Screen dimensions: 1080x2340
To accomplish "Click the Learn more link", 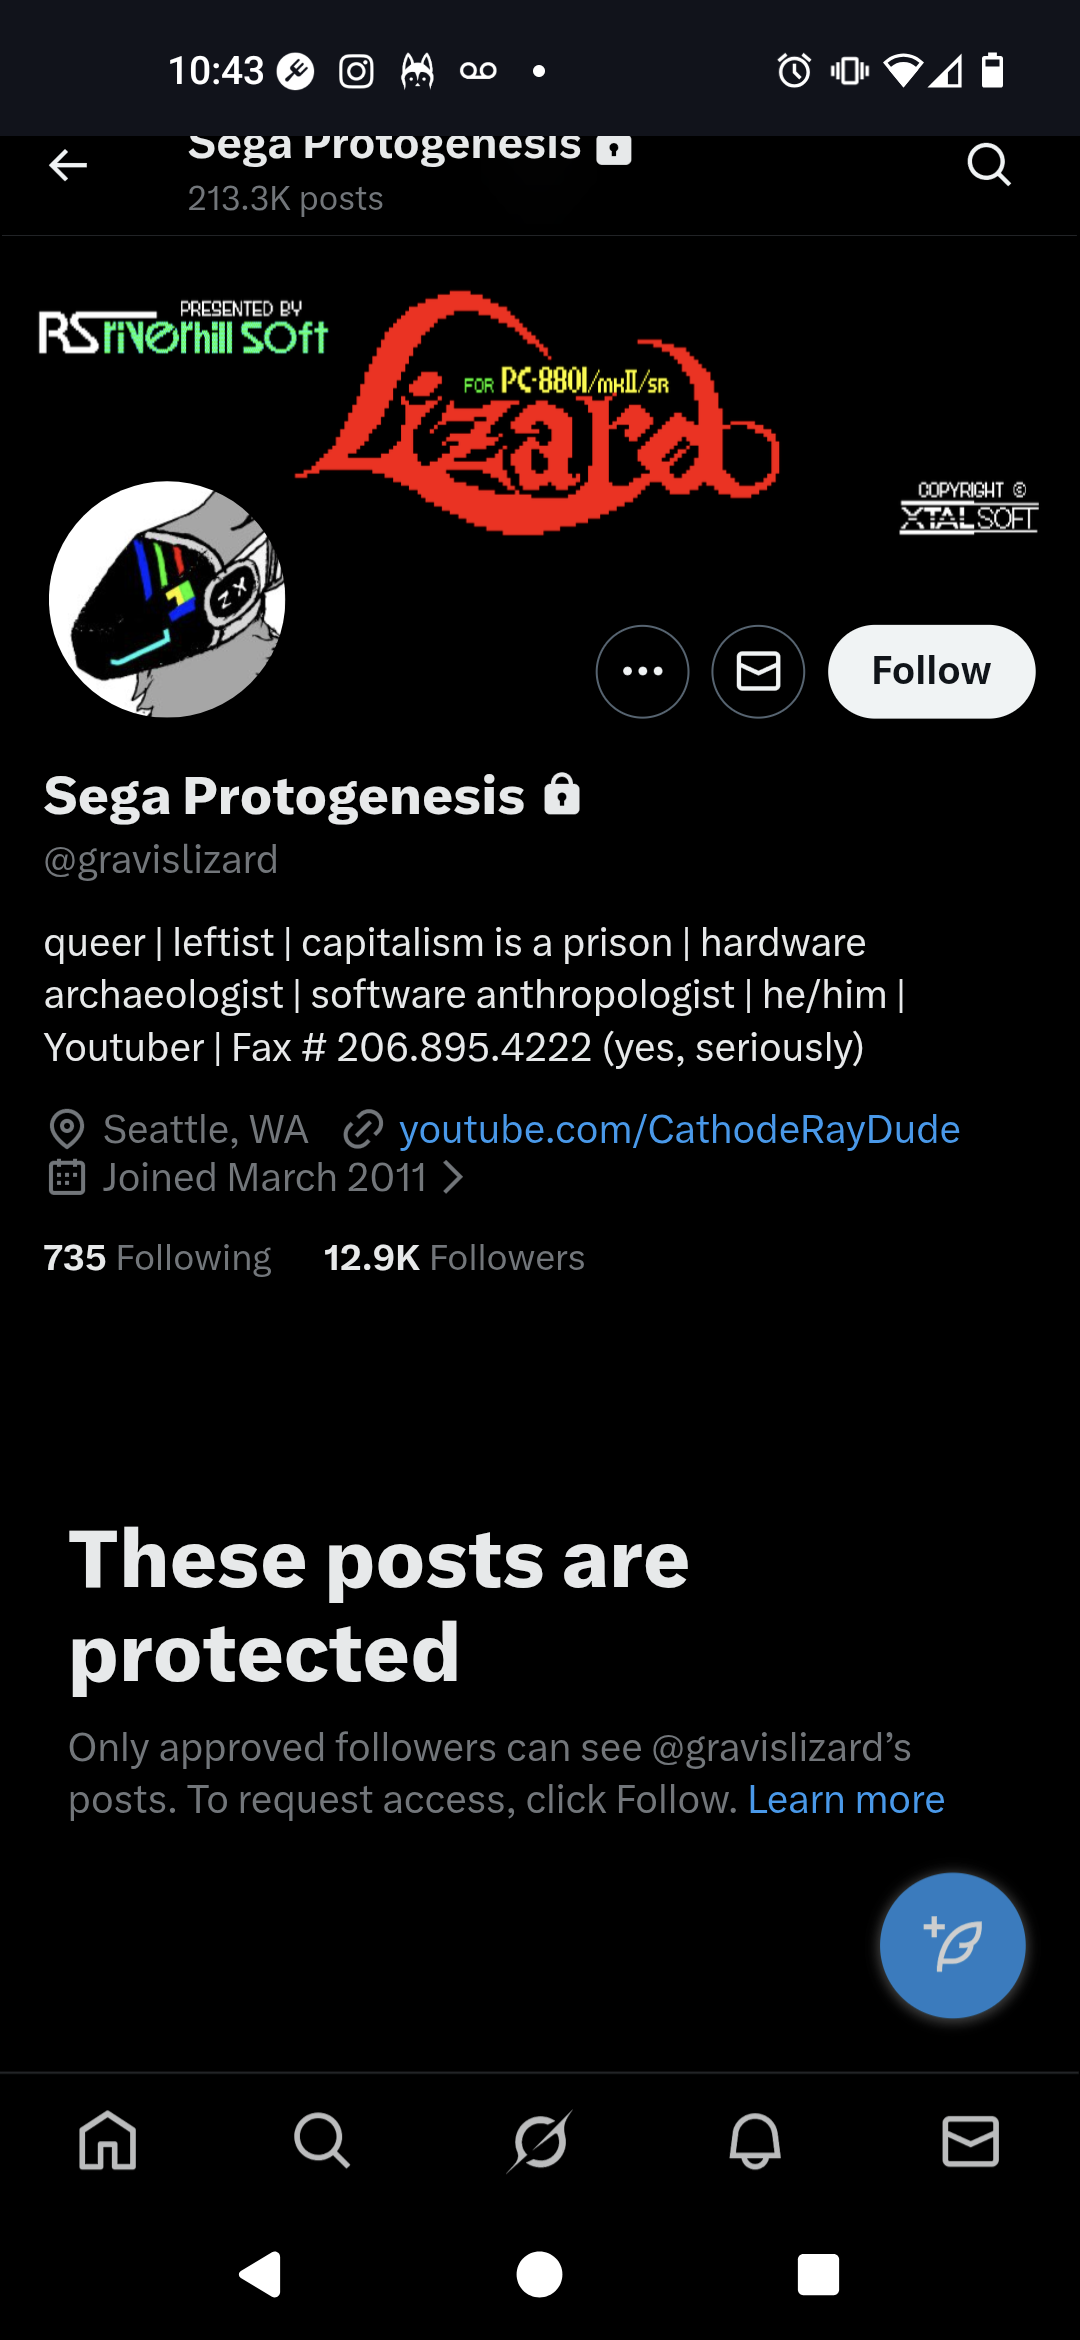I will [x=846, y=1799].
